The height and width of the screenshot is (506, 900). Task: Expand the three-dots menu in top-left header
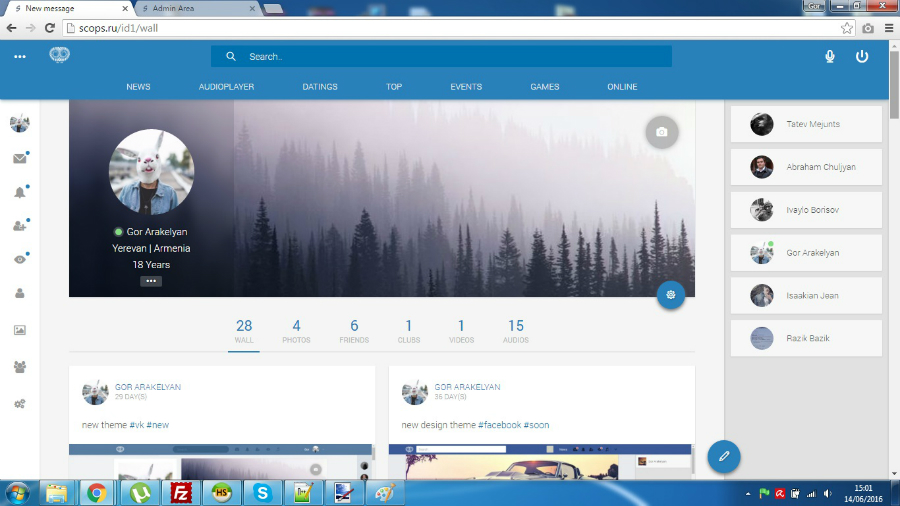tap(19, 57)
